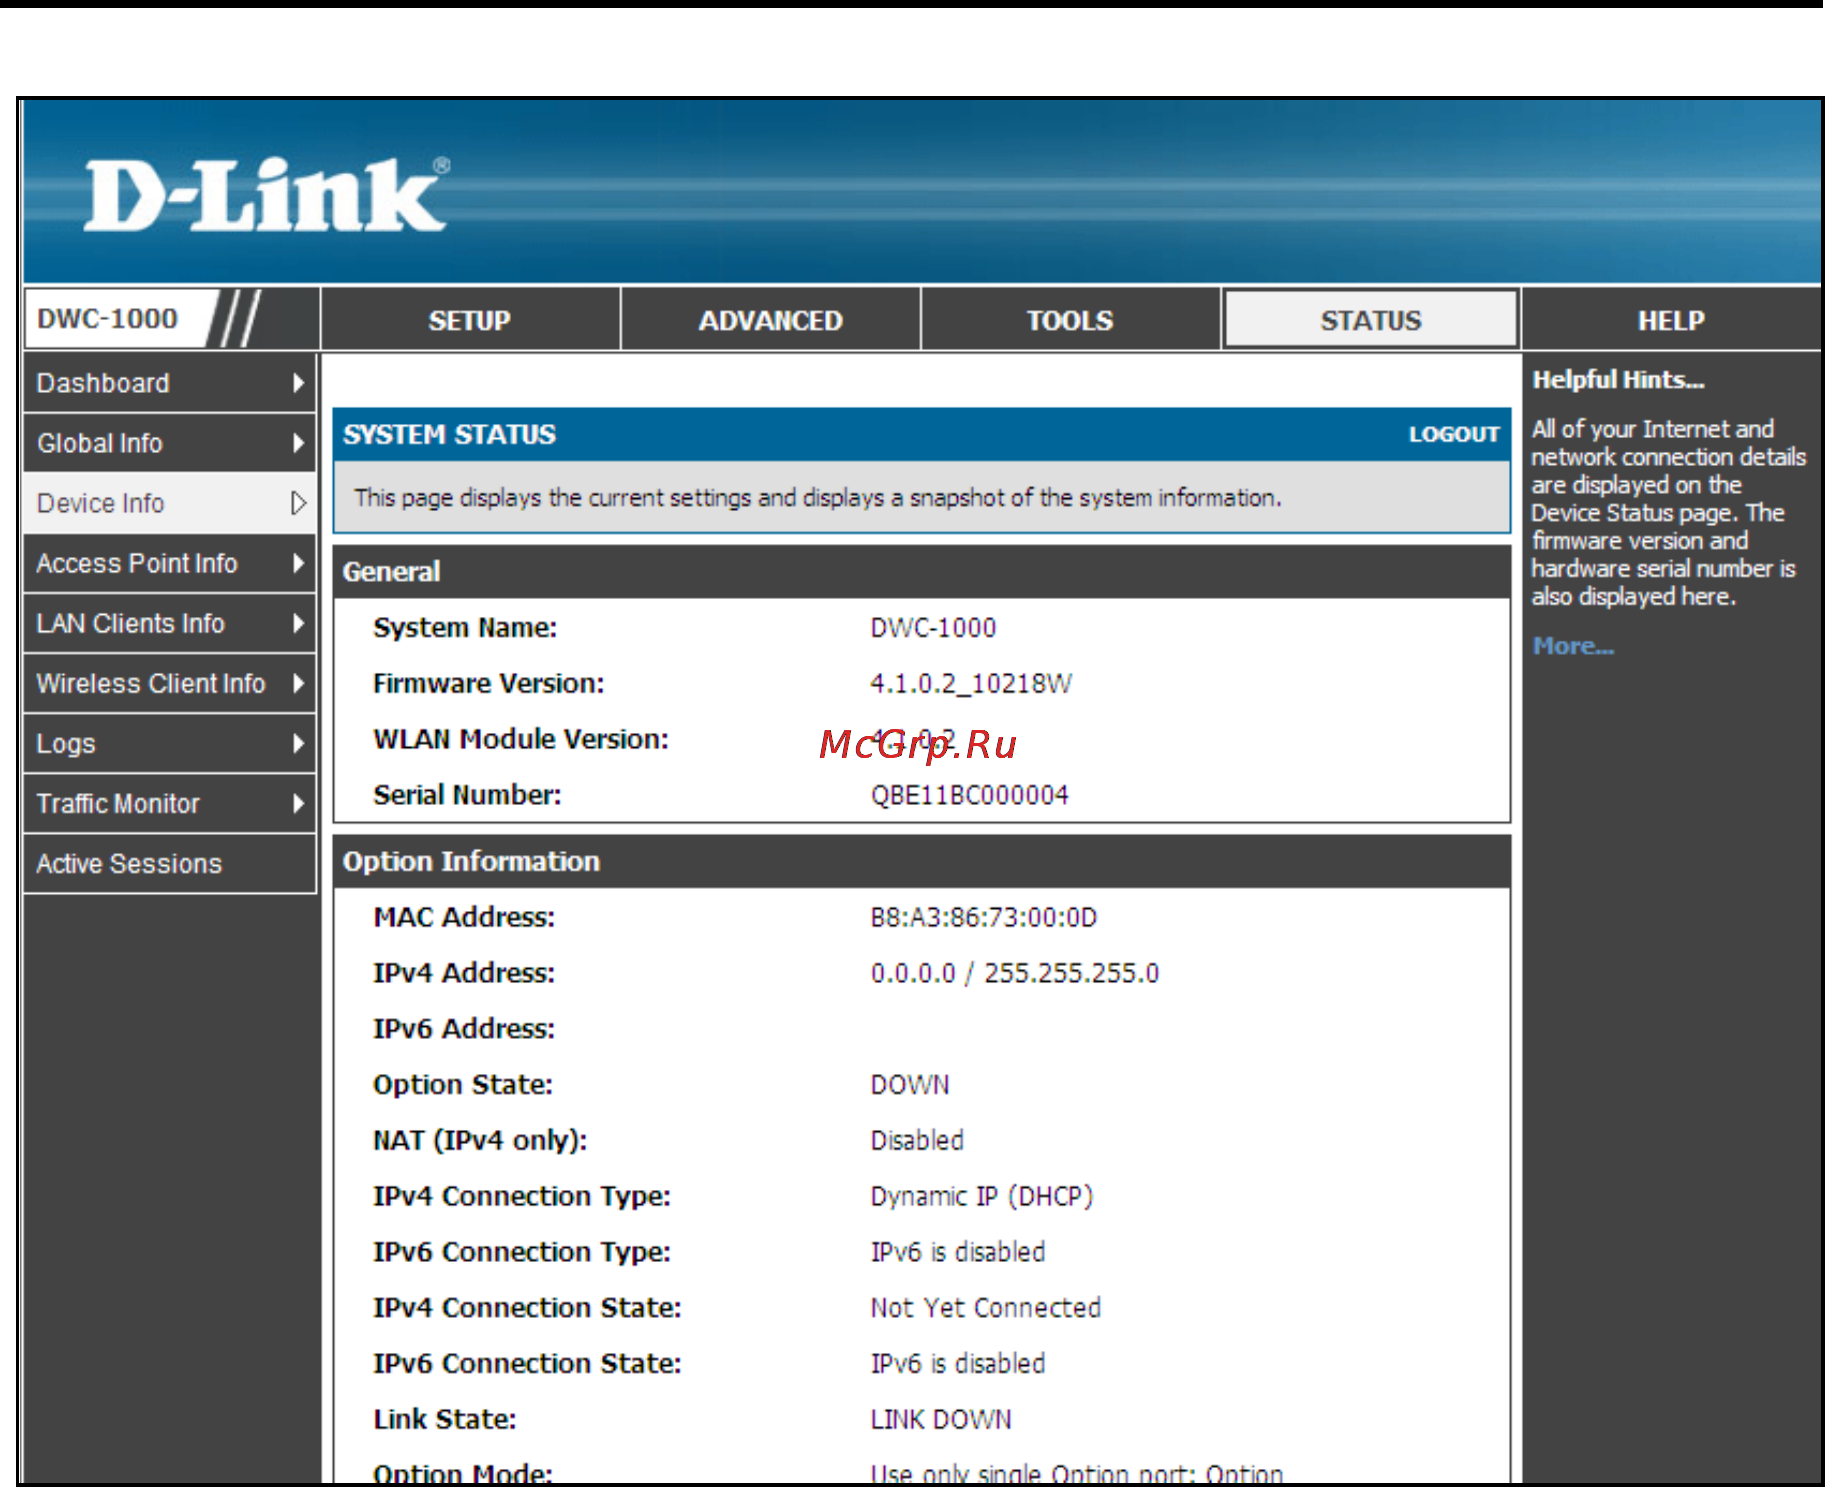Screen dimensions: 1825x1487
Task: Select Global Info in the sidebar
Action: pos(169,443)
